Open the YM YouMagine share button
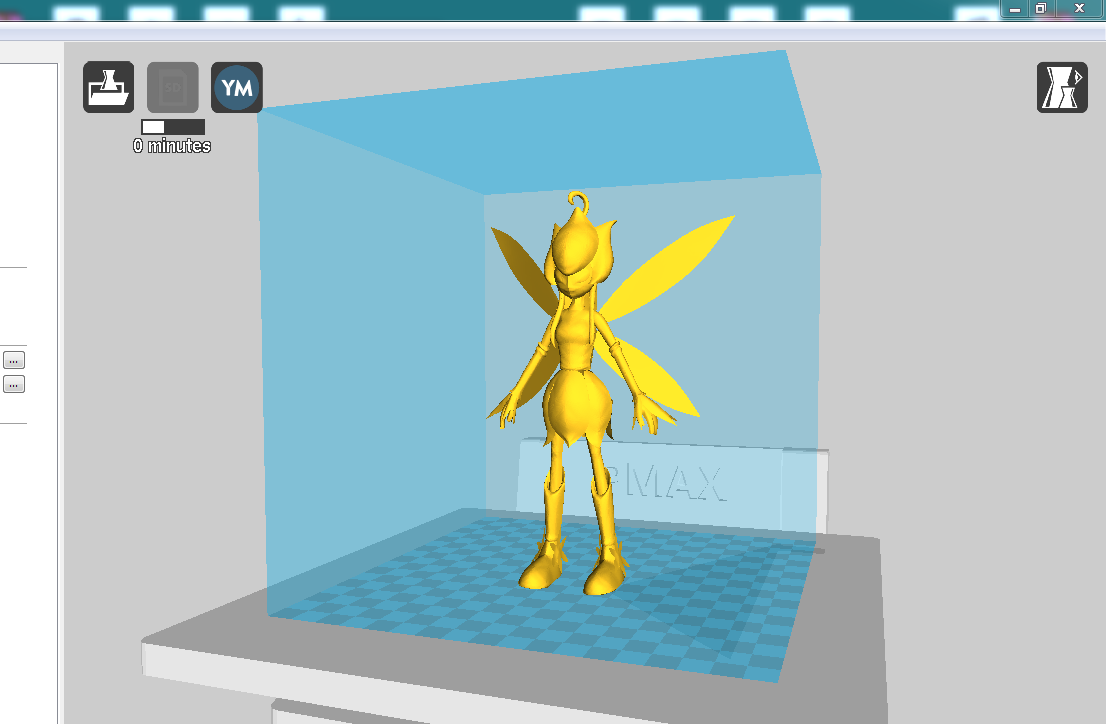 [x=237, y=87]
